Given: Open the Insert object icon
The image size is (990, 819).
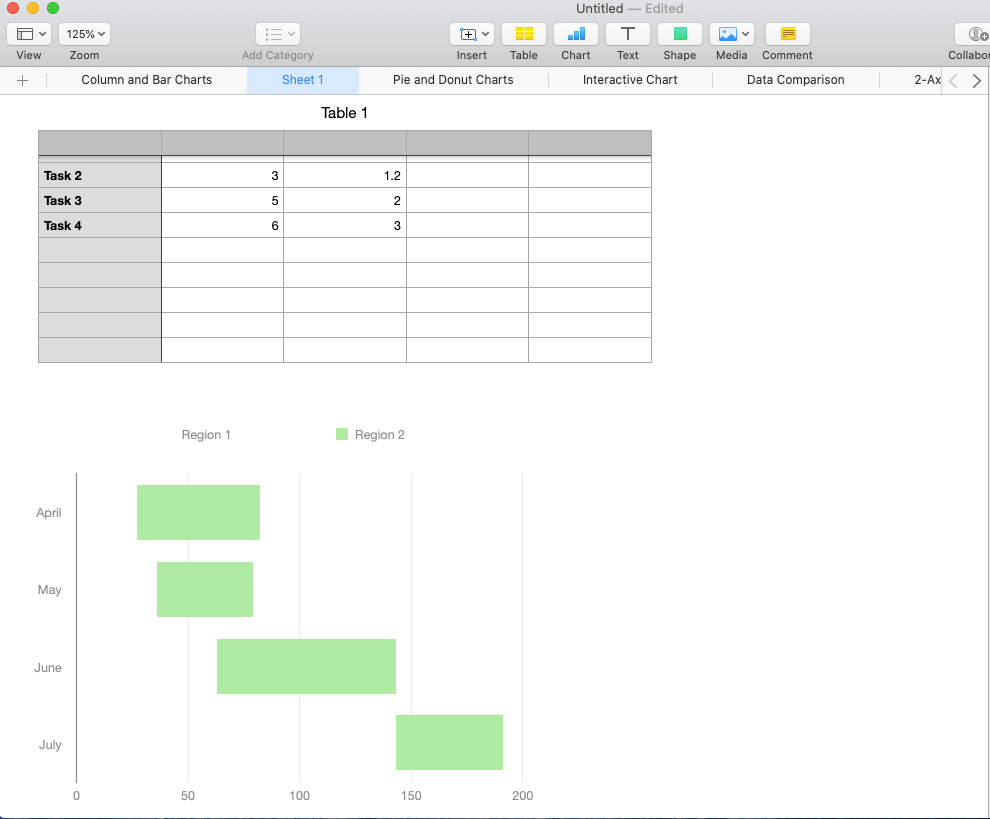Looking at the screenshot, I should (471, 34).
